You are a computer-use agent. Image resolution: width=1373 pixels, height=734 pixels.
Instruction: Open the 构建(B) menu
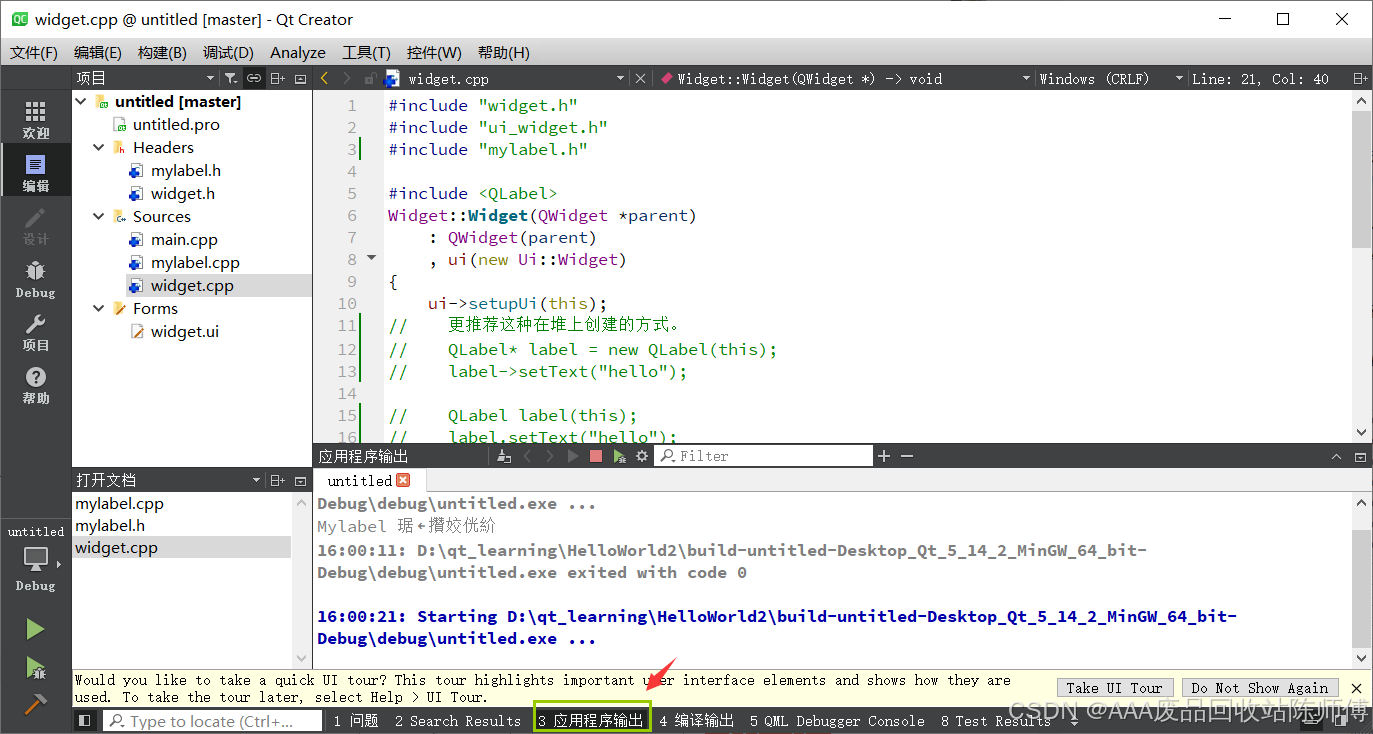click(162, 52)
